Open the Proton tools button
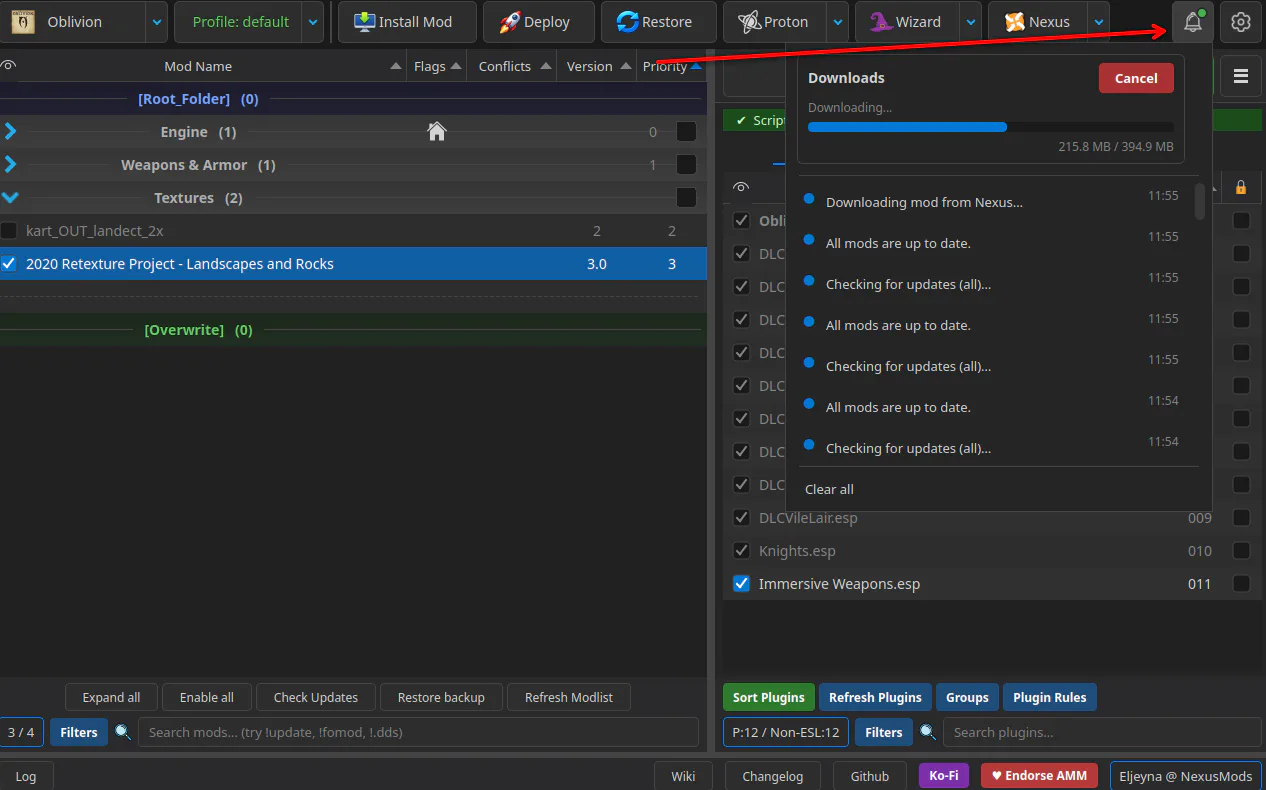 pos(773,22)
